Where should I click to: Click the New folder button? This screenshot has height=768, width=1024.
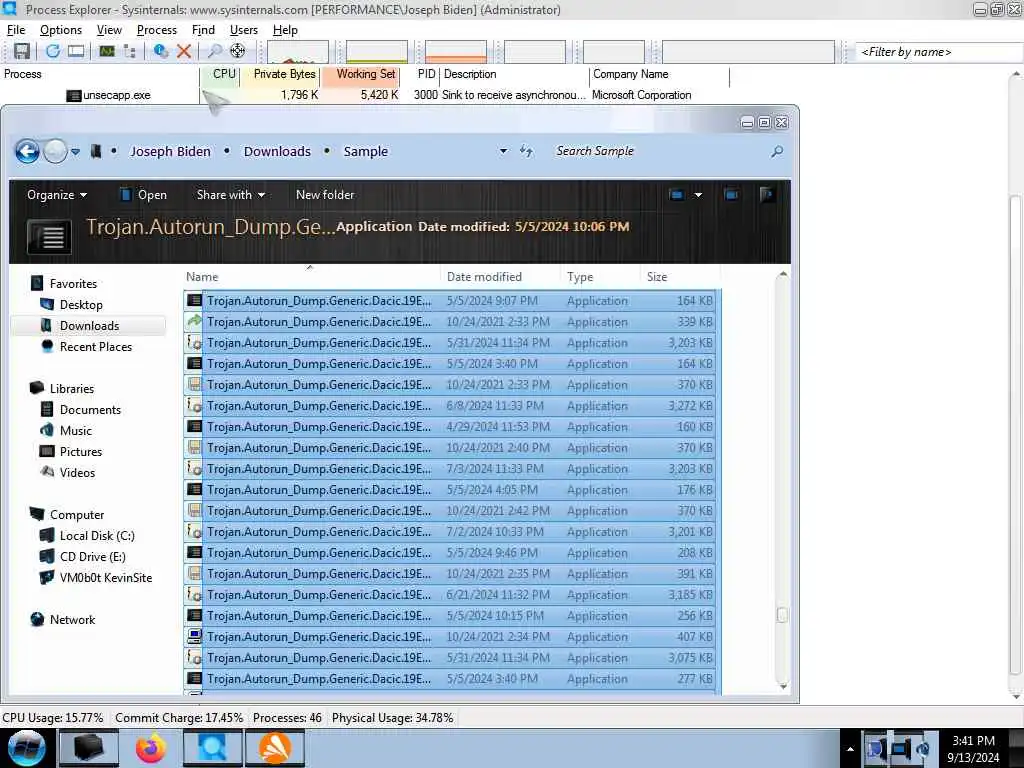pyautogui.click(x=325, y=195)
